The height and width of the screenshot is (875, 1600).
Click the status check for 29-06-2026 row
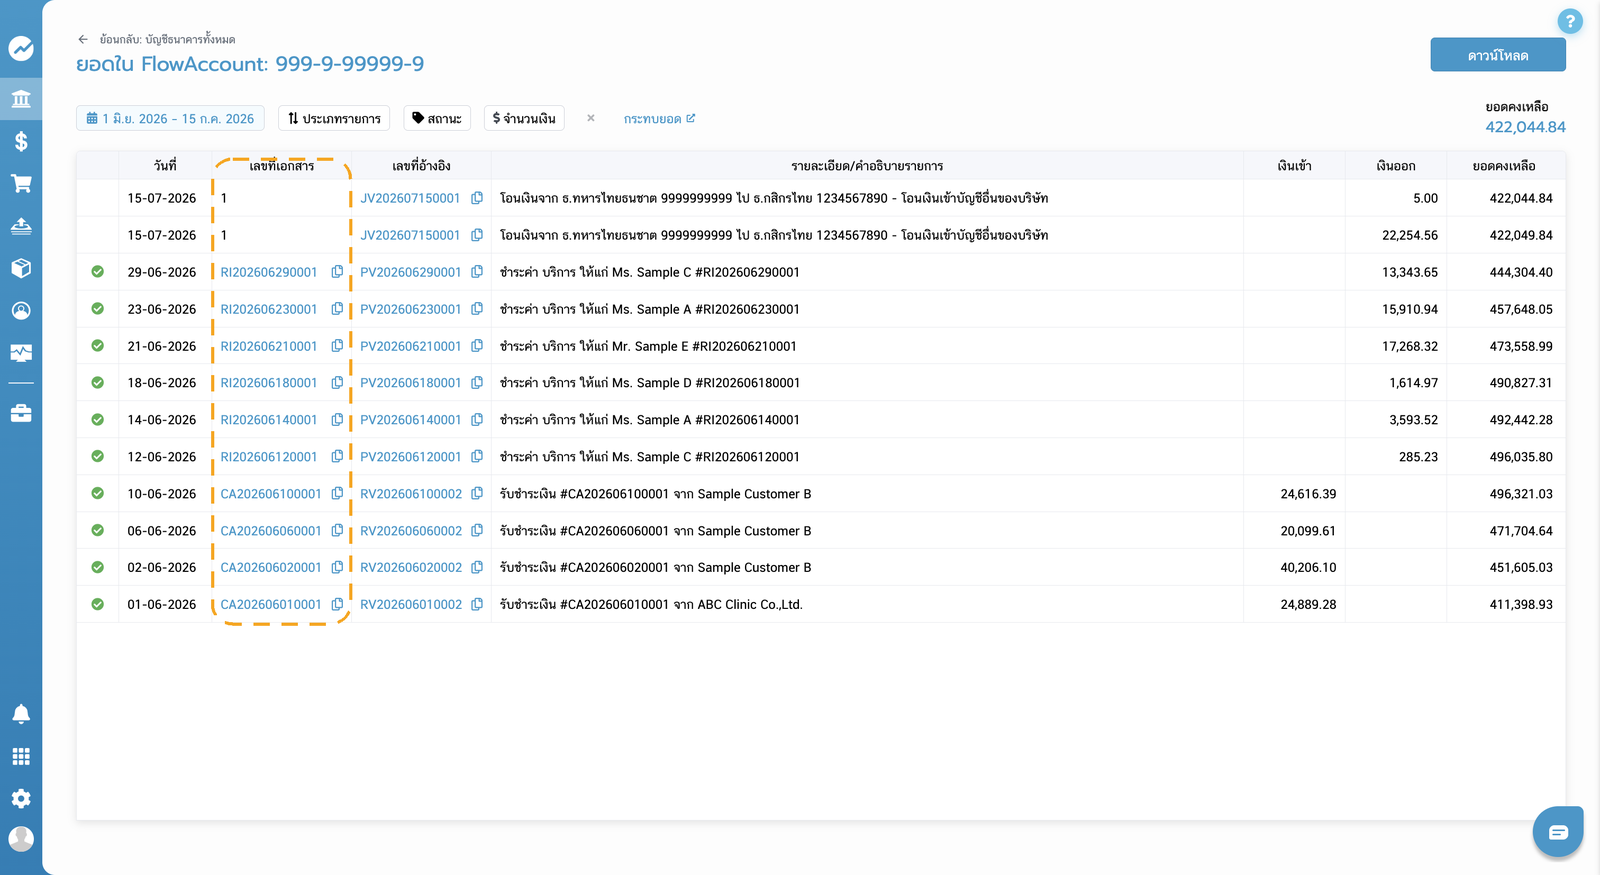click(97, 272)
